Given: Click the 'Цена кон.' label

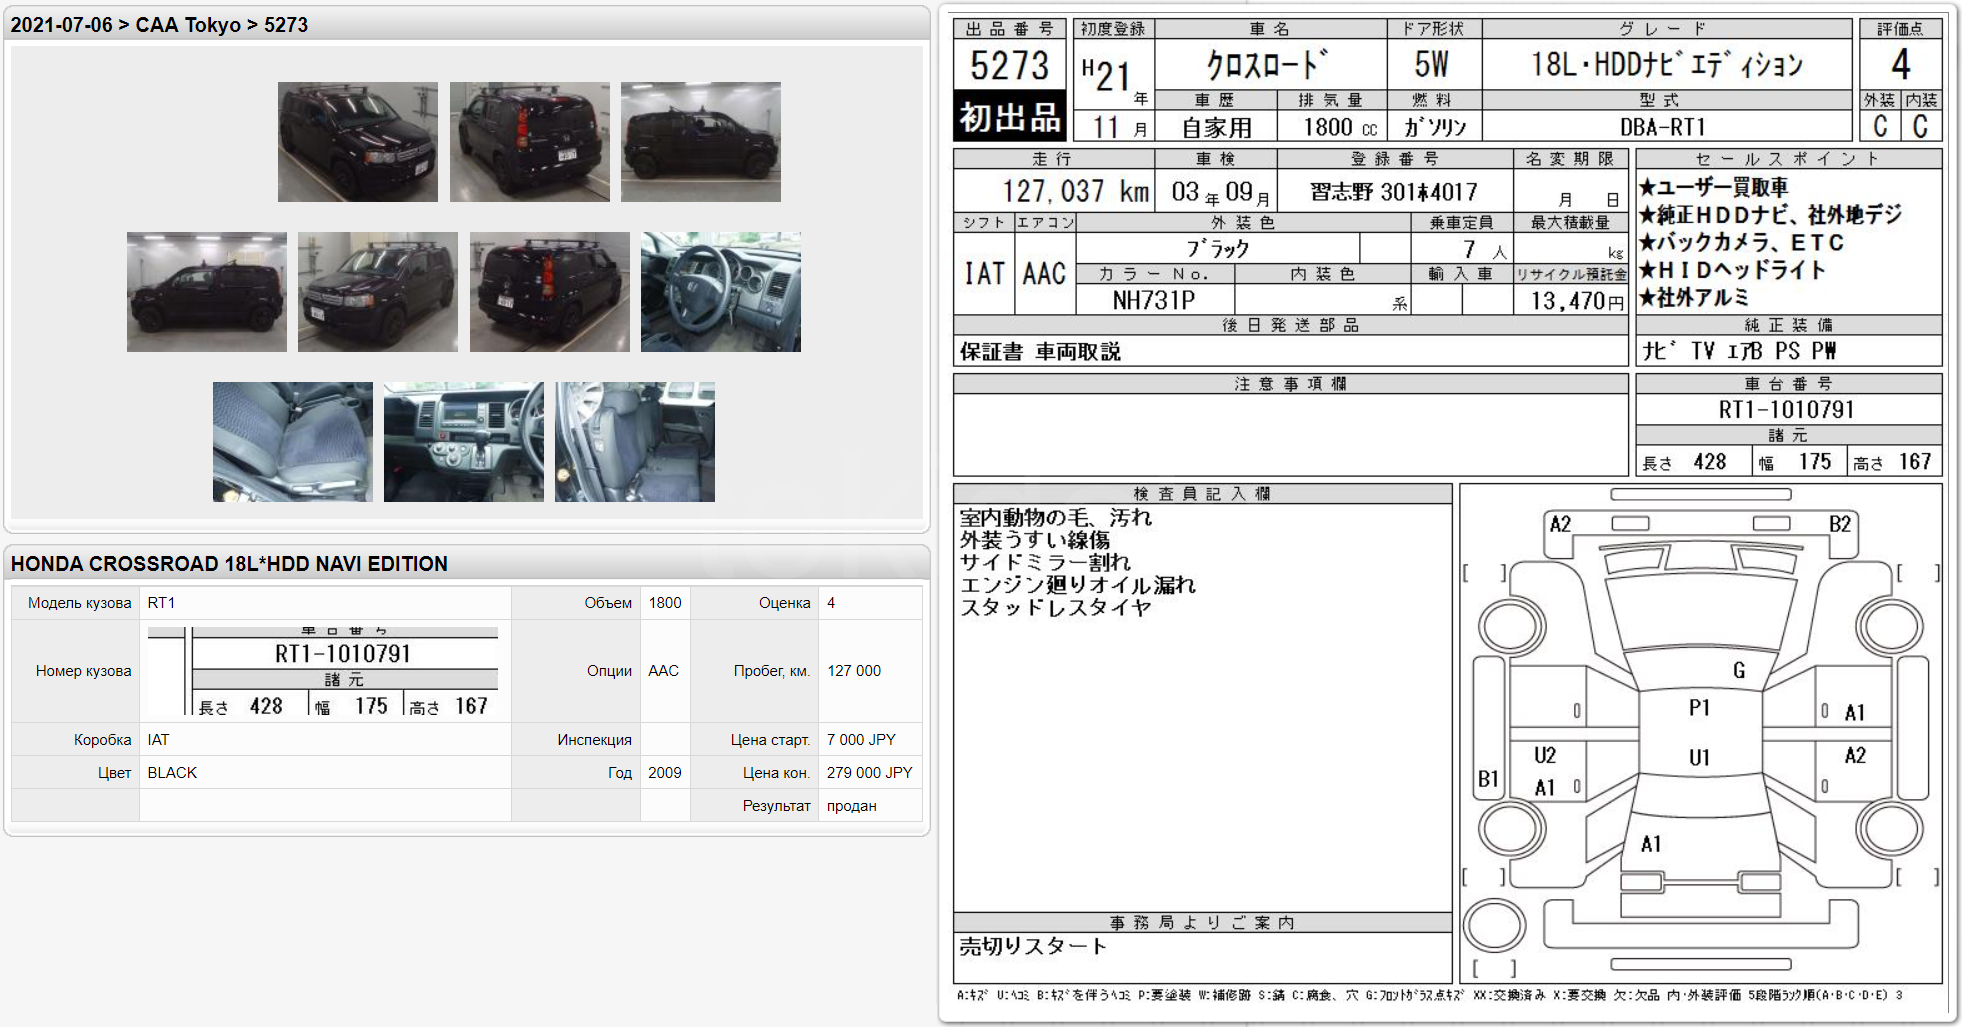Looking at the screenshot, I should pyautogui.click(x=777, y=773).
